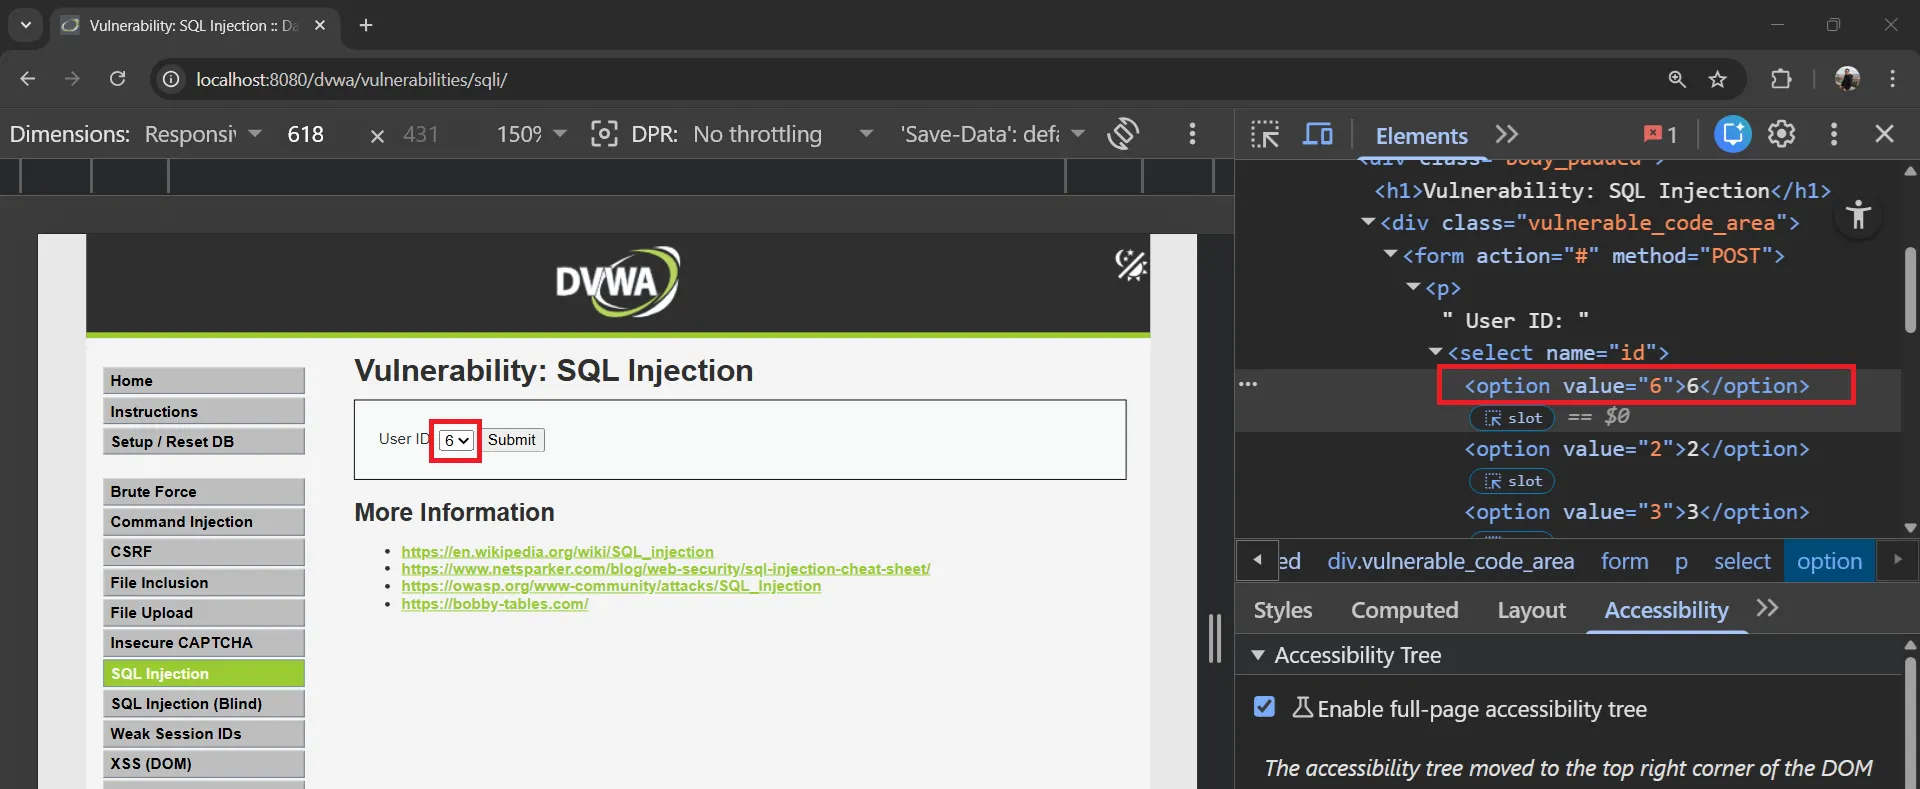Enable full-page accessibility tree checkbox

(x=1264, y=707)
